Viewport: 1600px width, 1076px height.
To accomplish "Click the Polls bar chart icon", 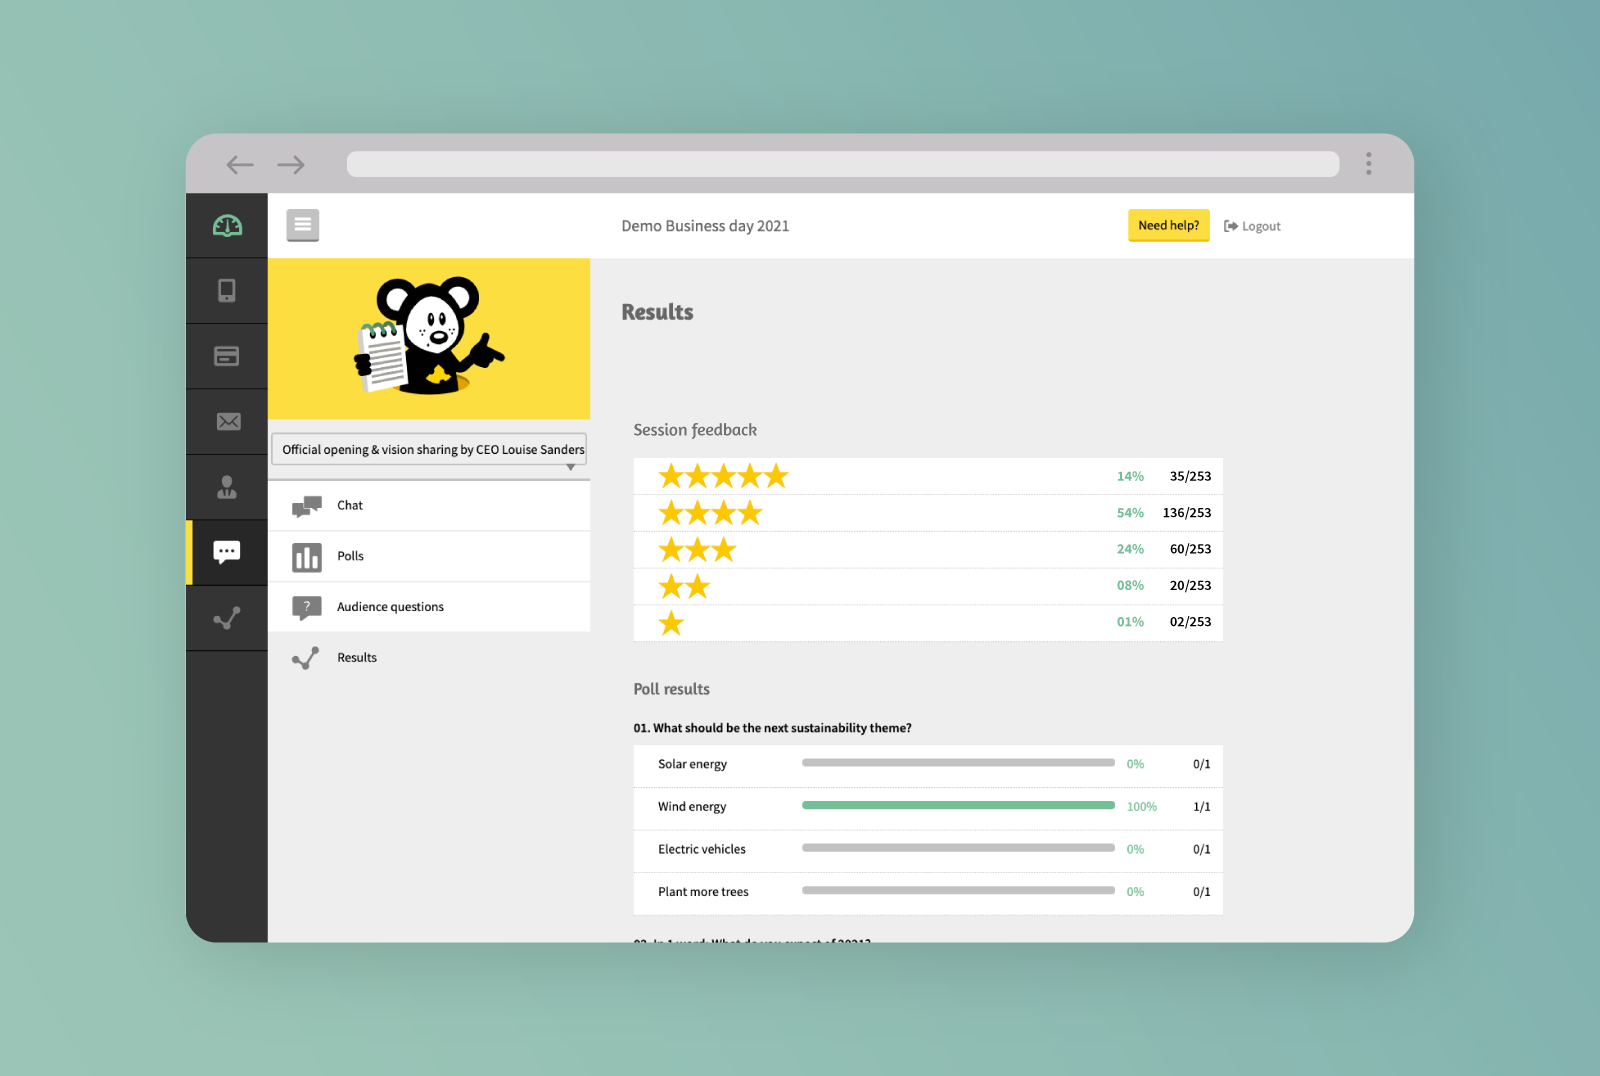I will [306, 557].
